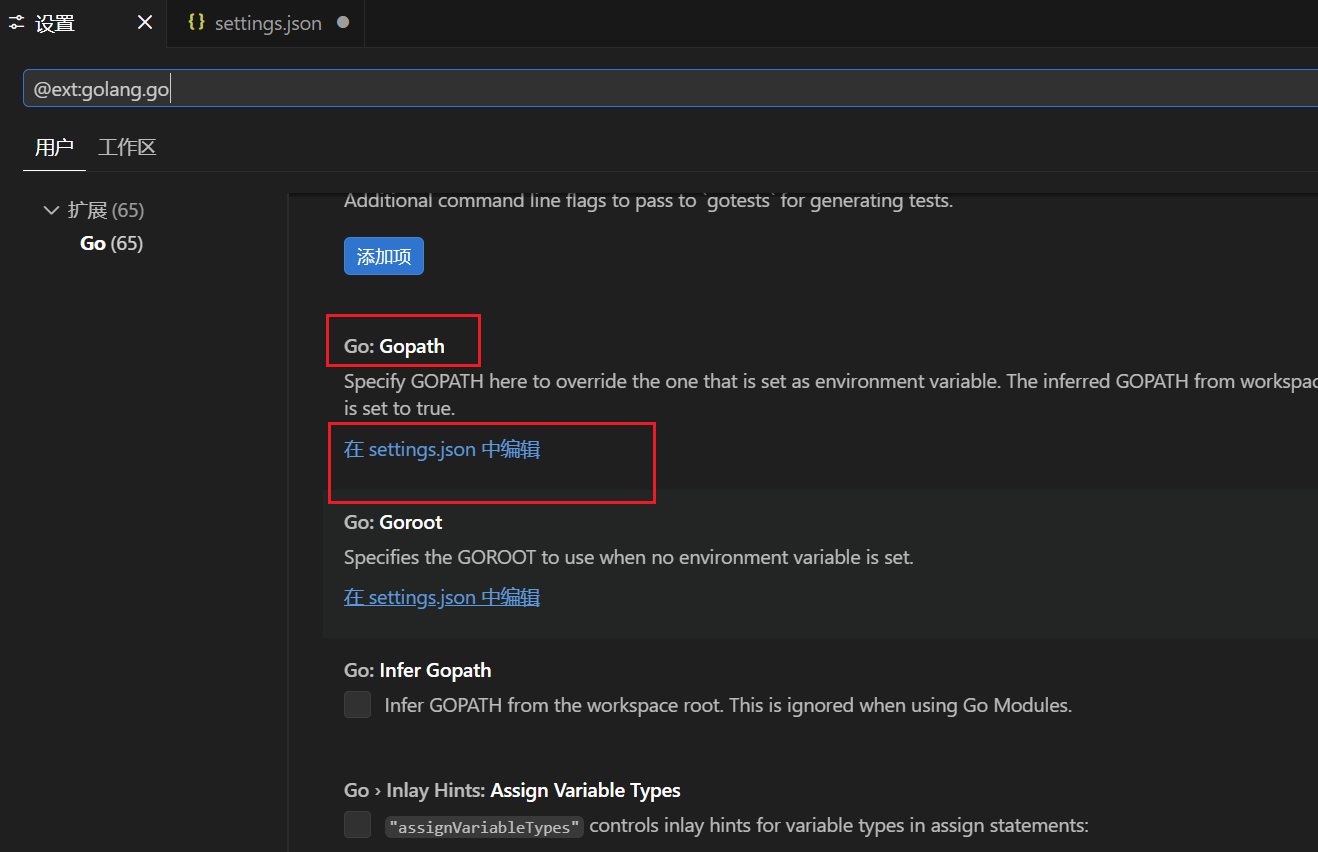Click the Go: Infer Gopath setting title

[417, 671]
